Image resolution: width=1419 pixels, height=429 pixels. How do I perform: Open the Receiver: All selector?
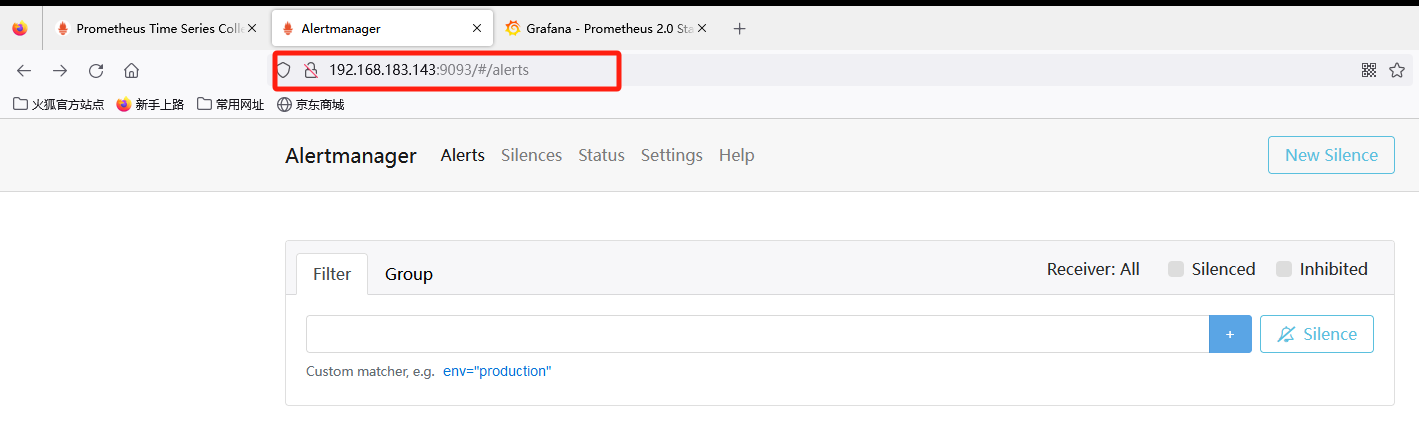tap(1093, 269)
